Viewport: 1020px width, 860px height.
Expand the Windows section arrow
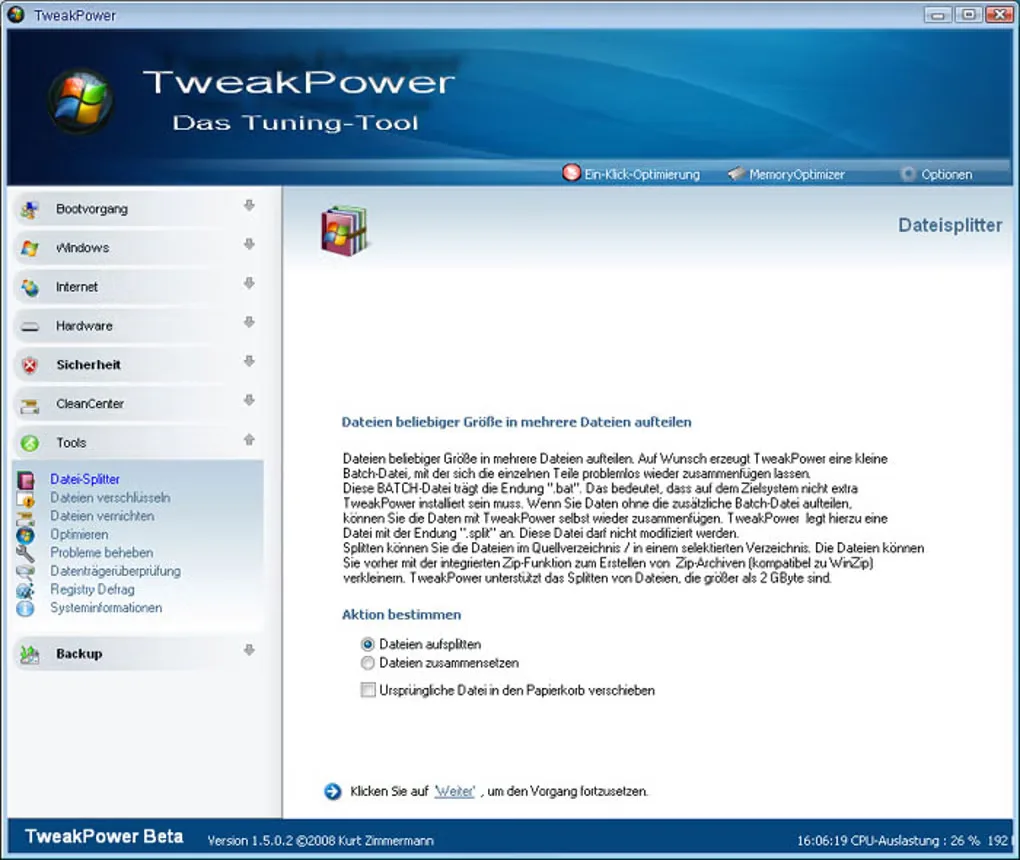coord(249,245)
